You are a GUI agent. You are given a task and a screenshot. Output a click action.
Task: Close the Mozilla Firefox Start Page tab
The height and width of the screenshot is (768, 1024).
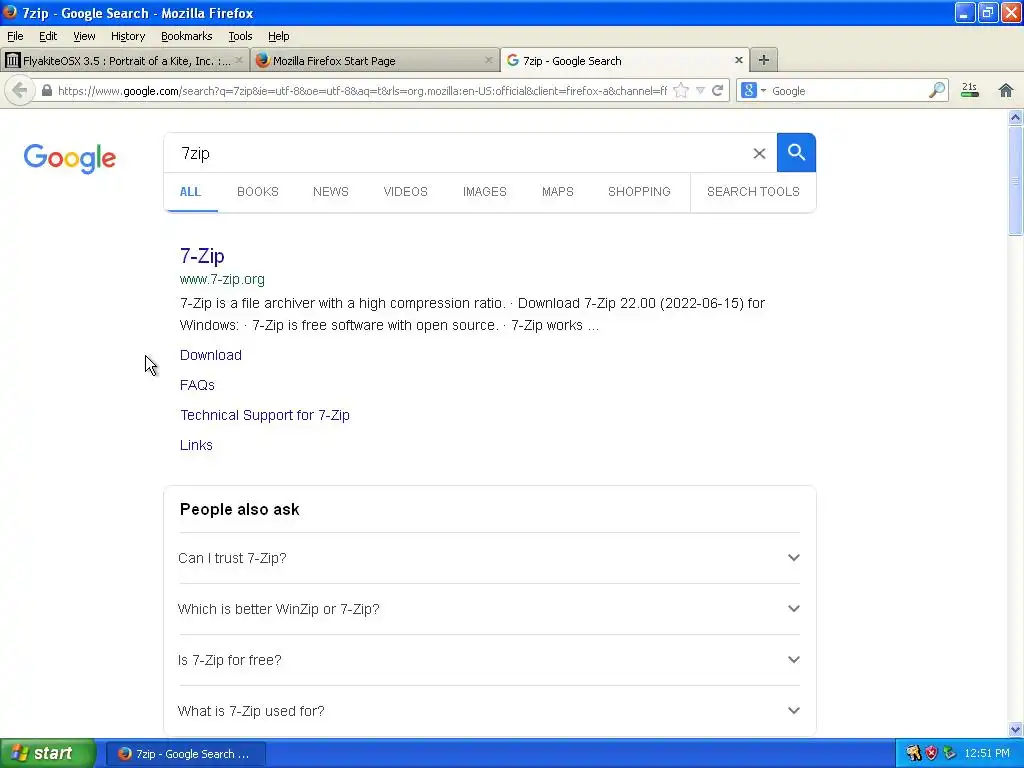488,60
